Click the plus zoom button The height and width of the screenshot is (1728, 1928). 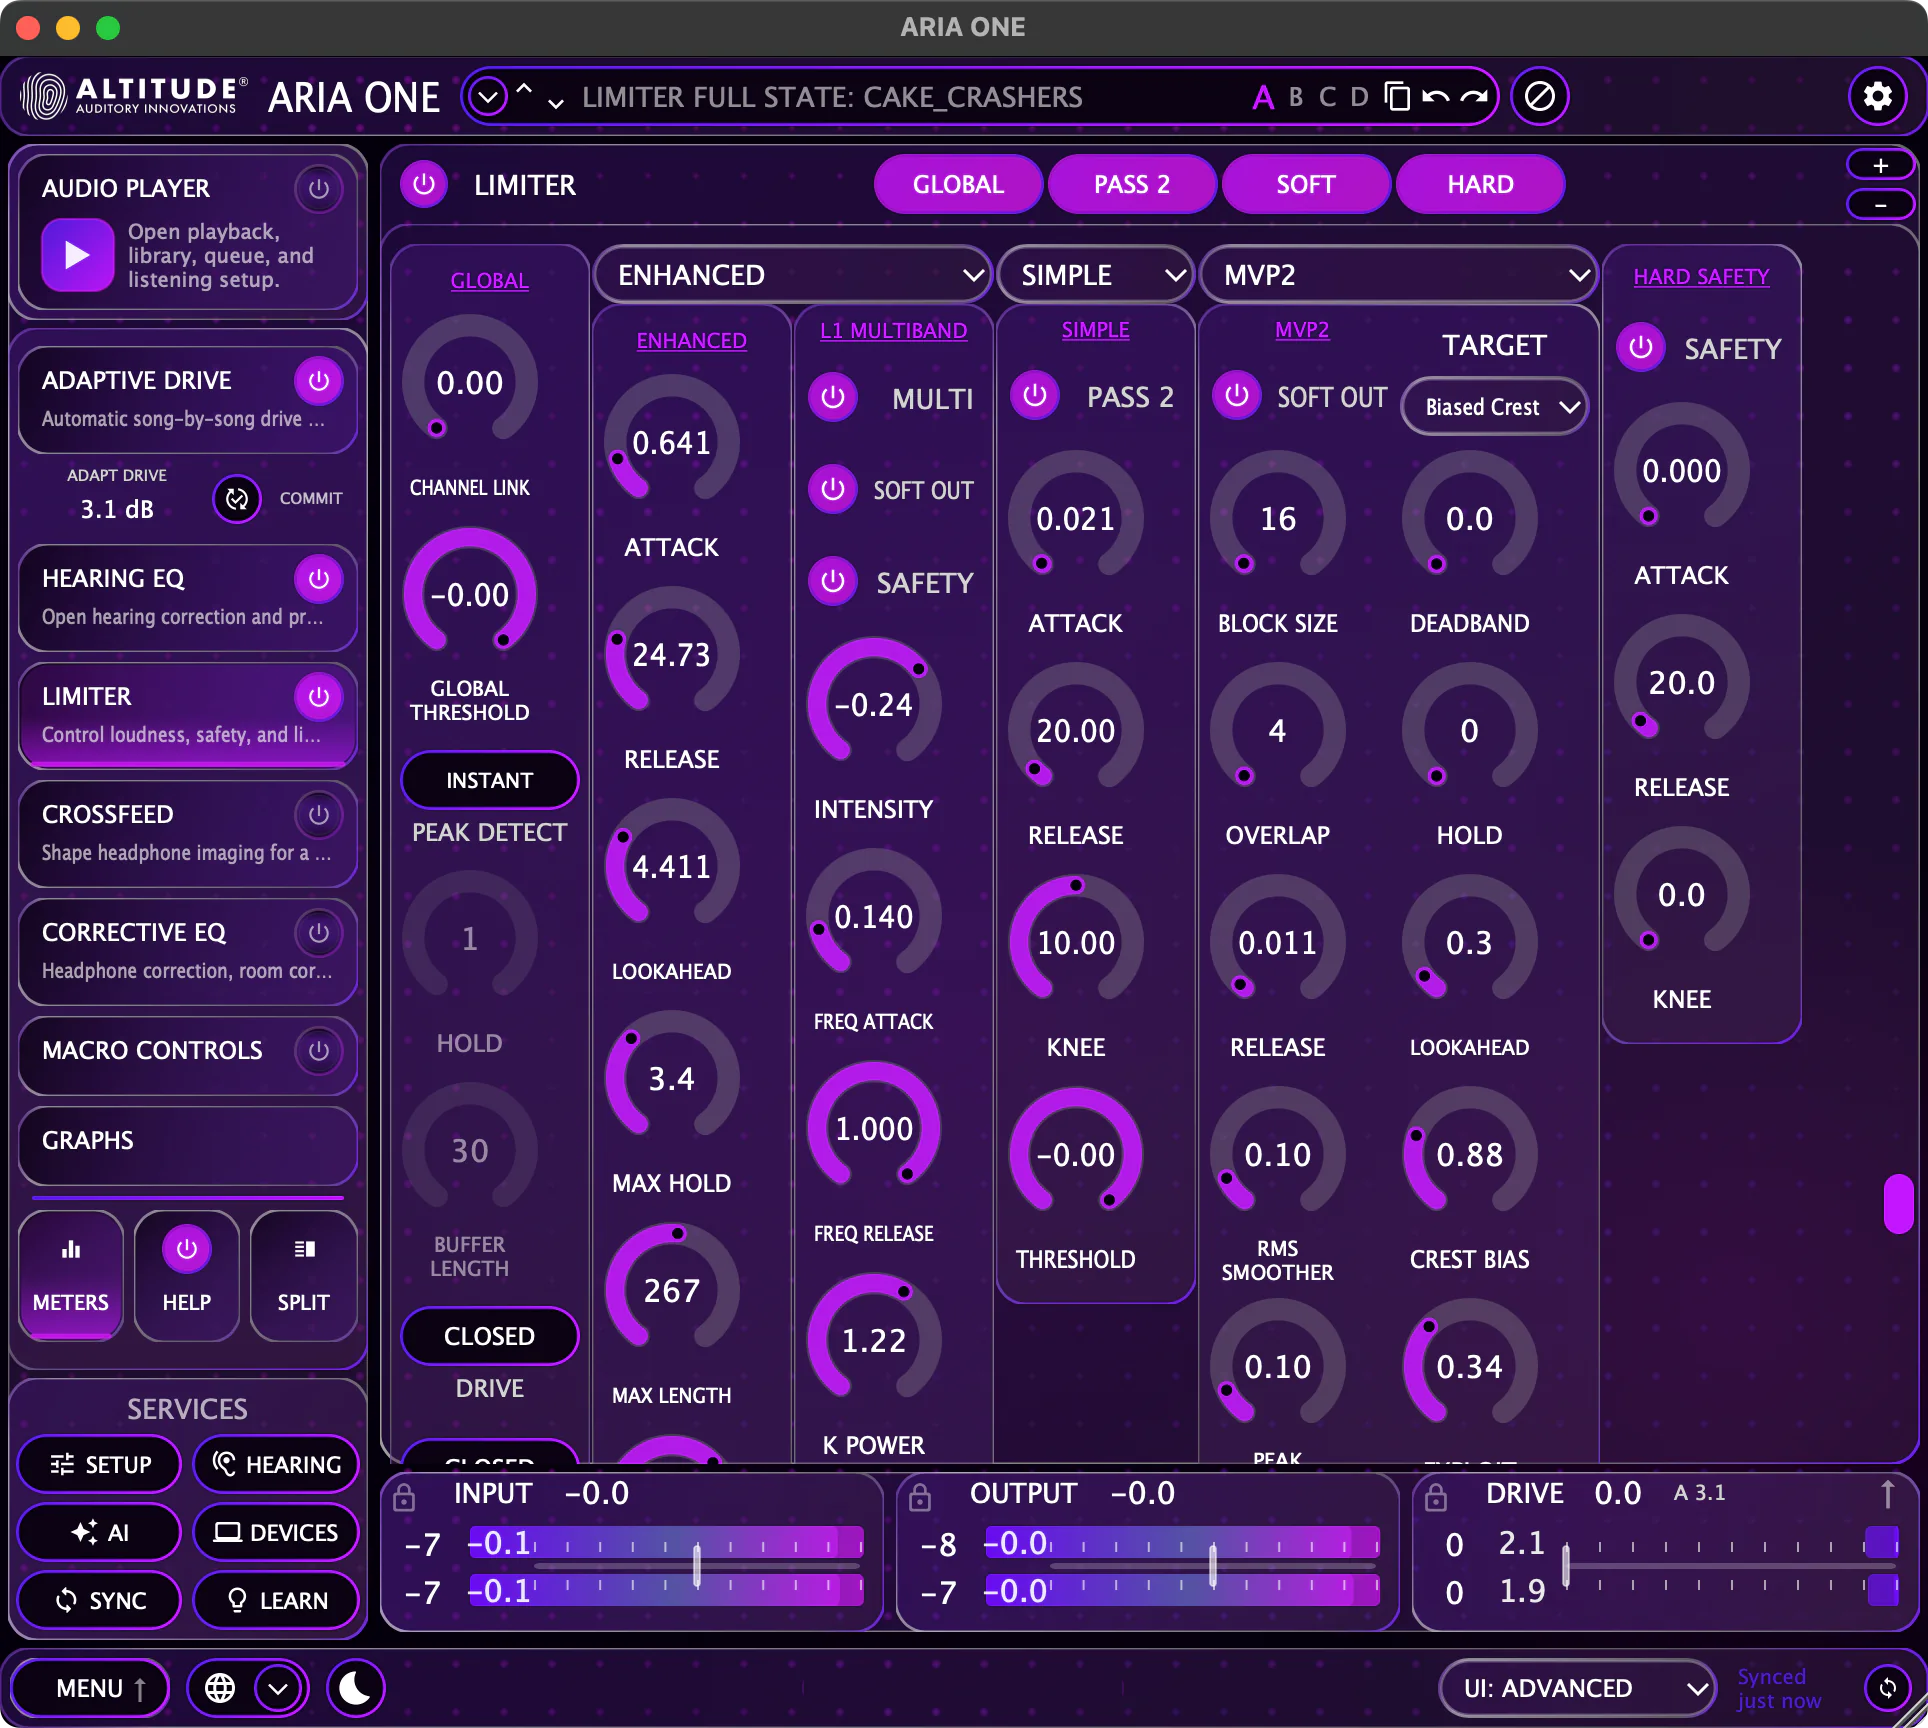pyautogui.click(x=1880, y=165)
